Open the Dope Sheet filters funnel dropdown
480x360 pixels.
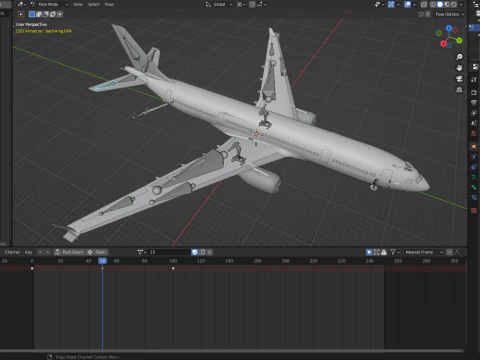pyautogui.click(x=395, y=252)
